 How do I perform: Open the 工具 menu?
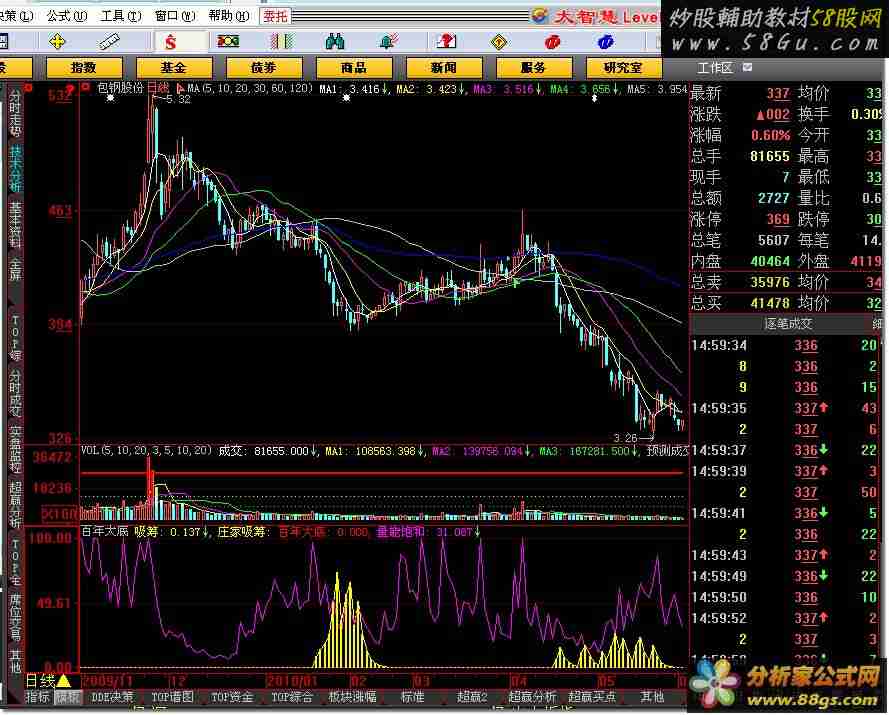click(121, 16)
